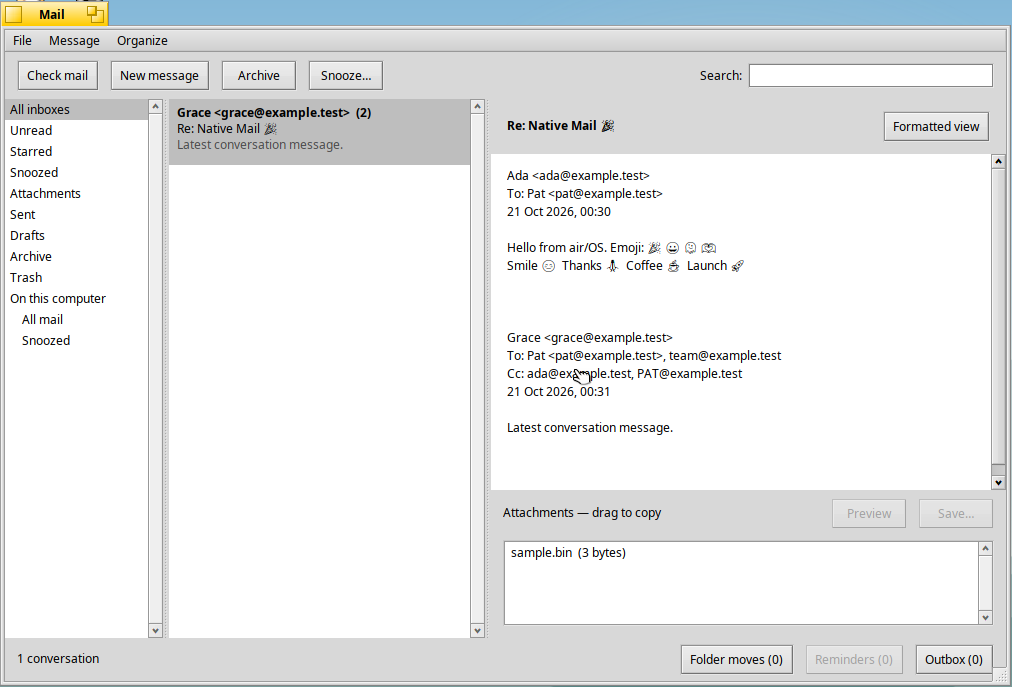This screenshot has height=687, width=1012.
Task: Click the "1 conversation" status text
Action: click(58, 659)
